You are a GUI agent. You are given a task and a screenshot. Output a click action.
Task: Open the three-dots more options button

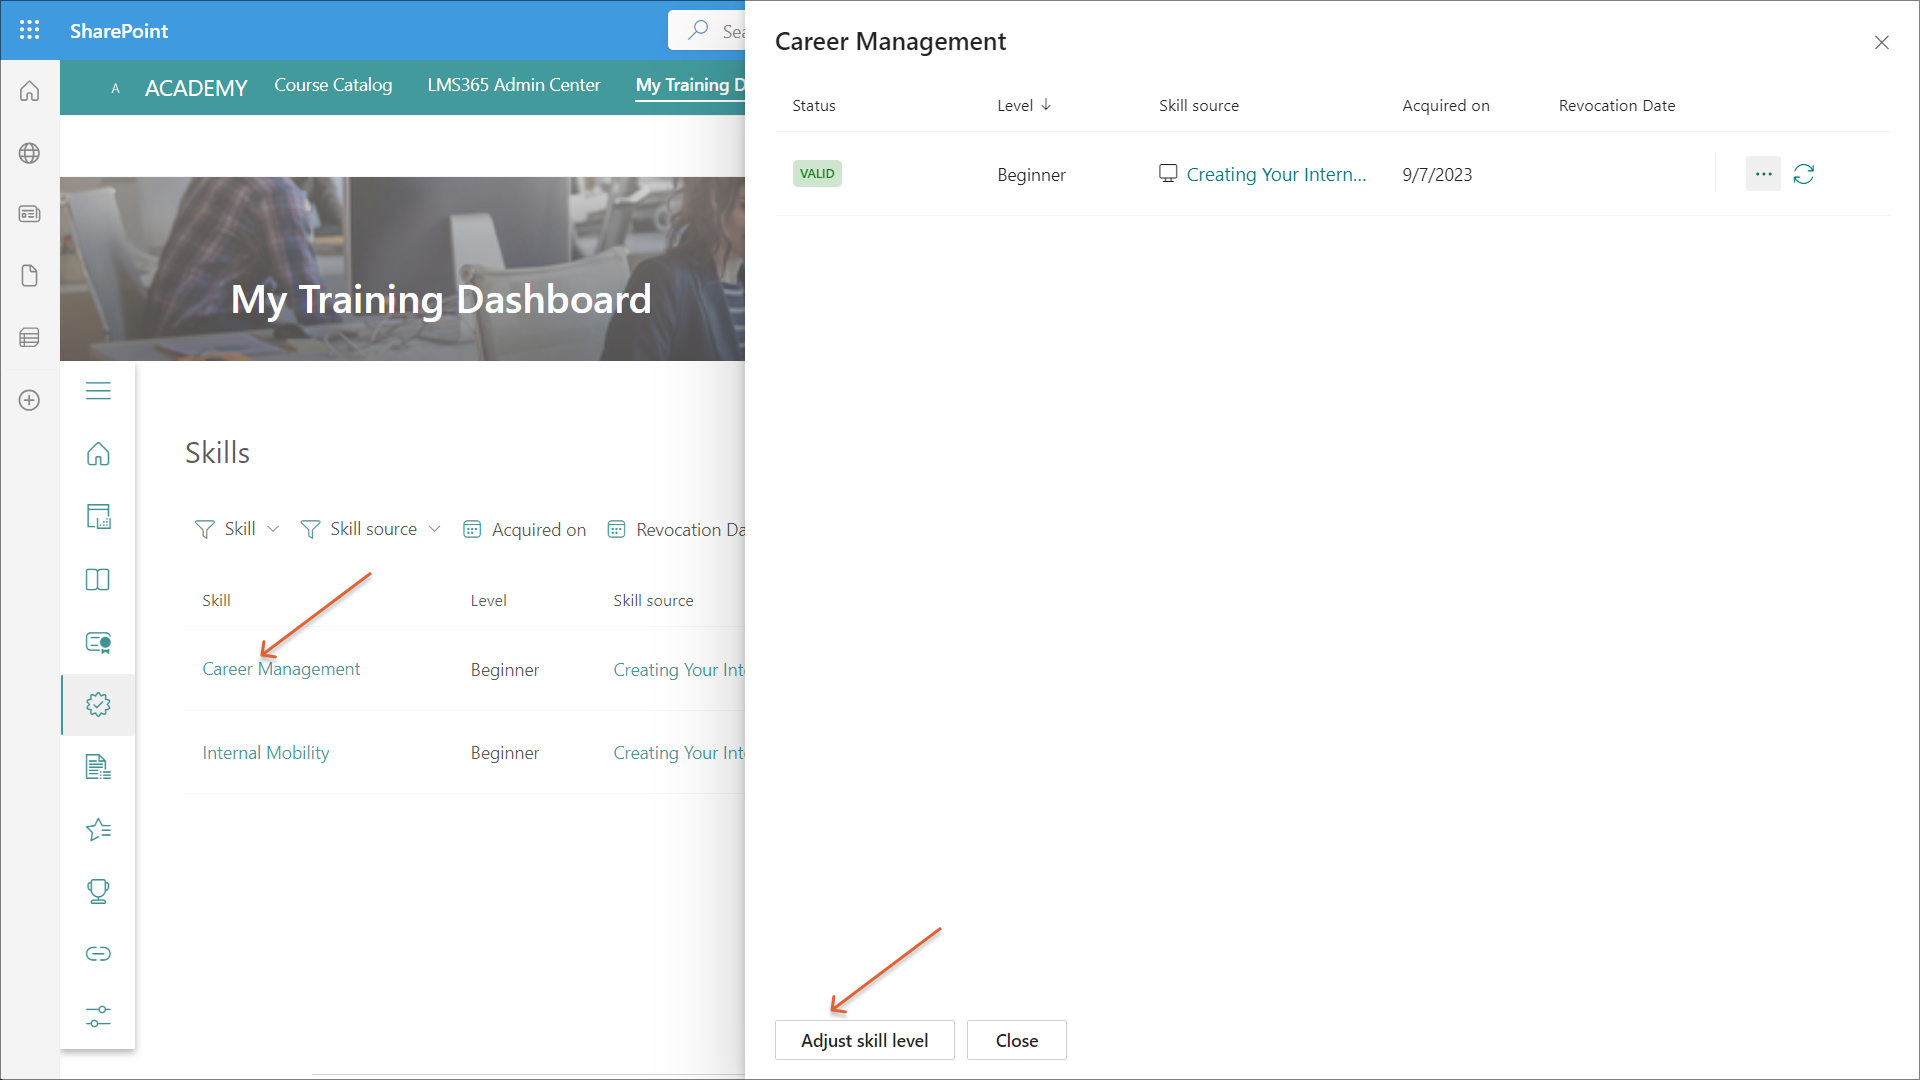(x=1763, y=174)
